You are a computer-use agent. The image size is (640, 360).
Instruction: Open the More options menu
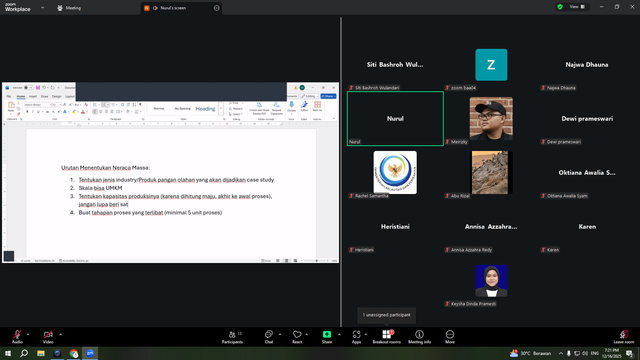450,336
